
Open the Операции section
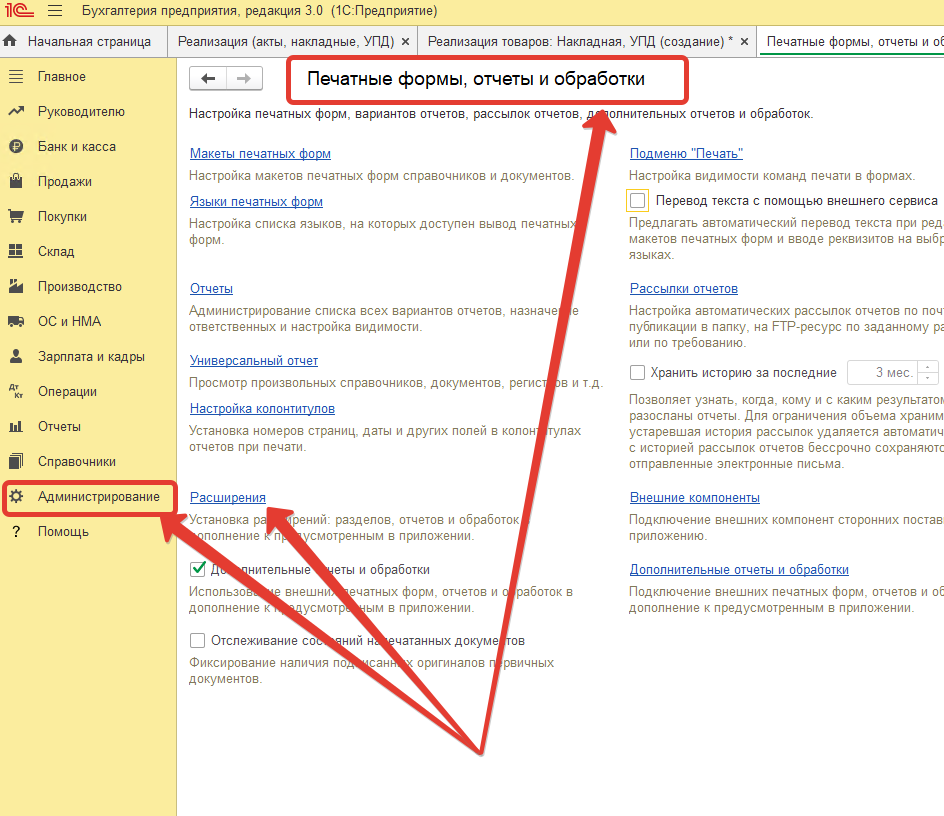pos(67,391)
